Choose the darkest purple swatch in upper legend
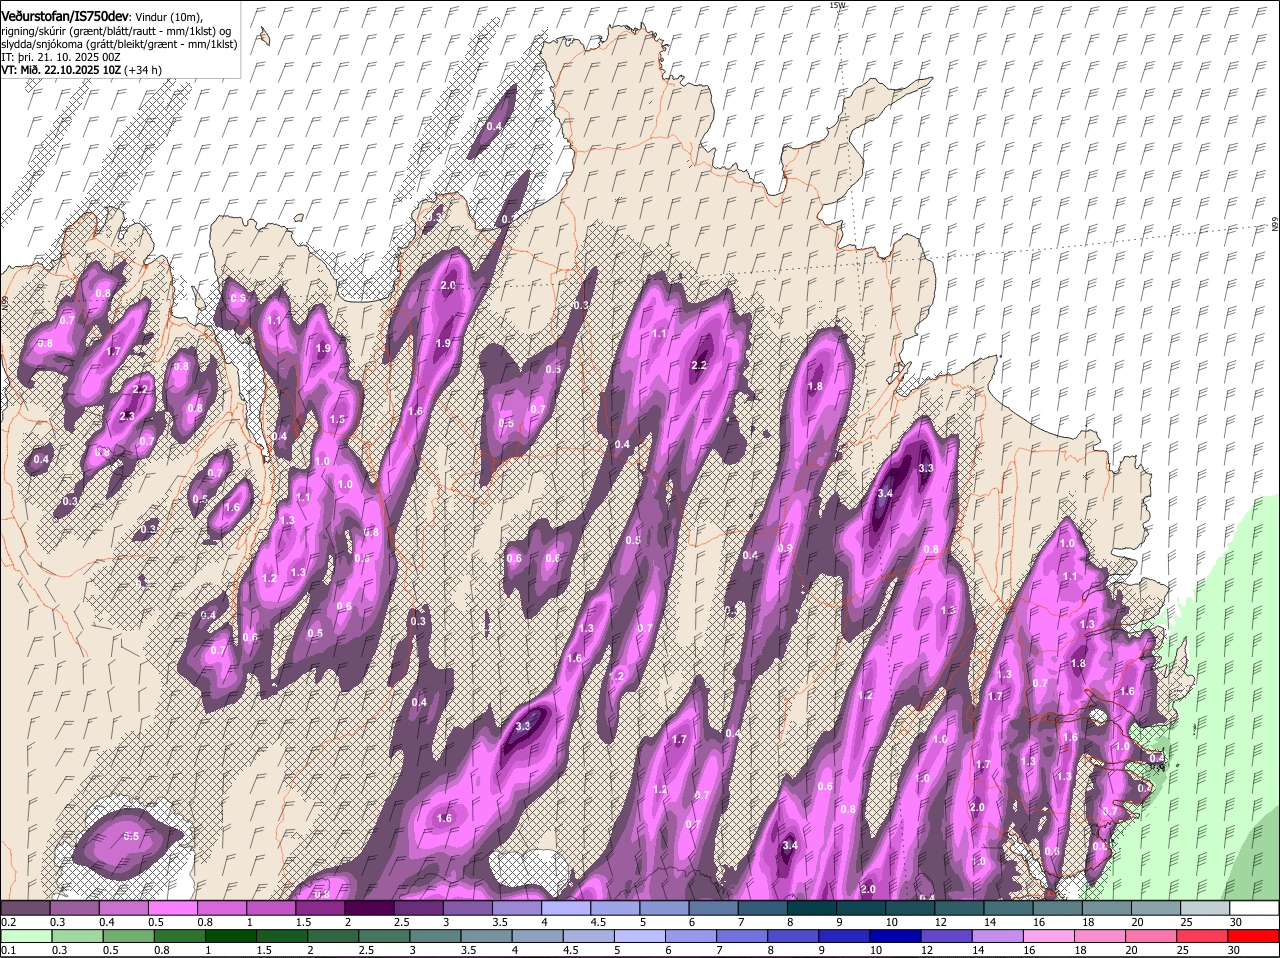This screenshot has width=1280, height=958. (x=368, y=908)
